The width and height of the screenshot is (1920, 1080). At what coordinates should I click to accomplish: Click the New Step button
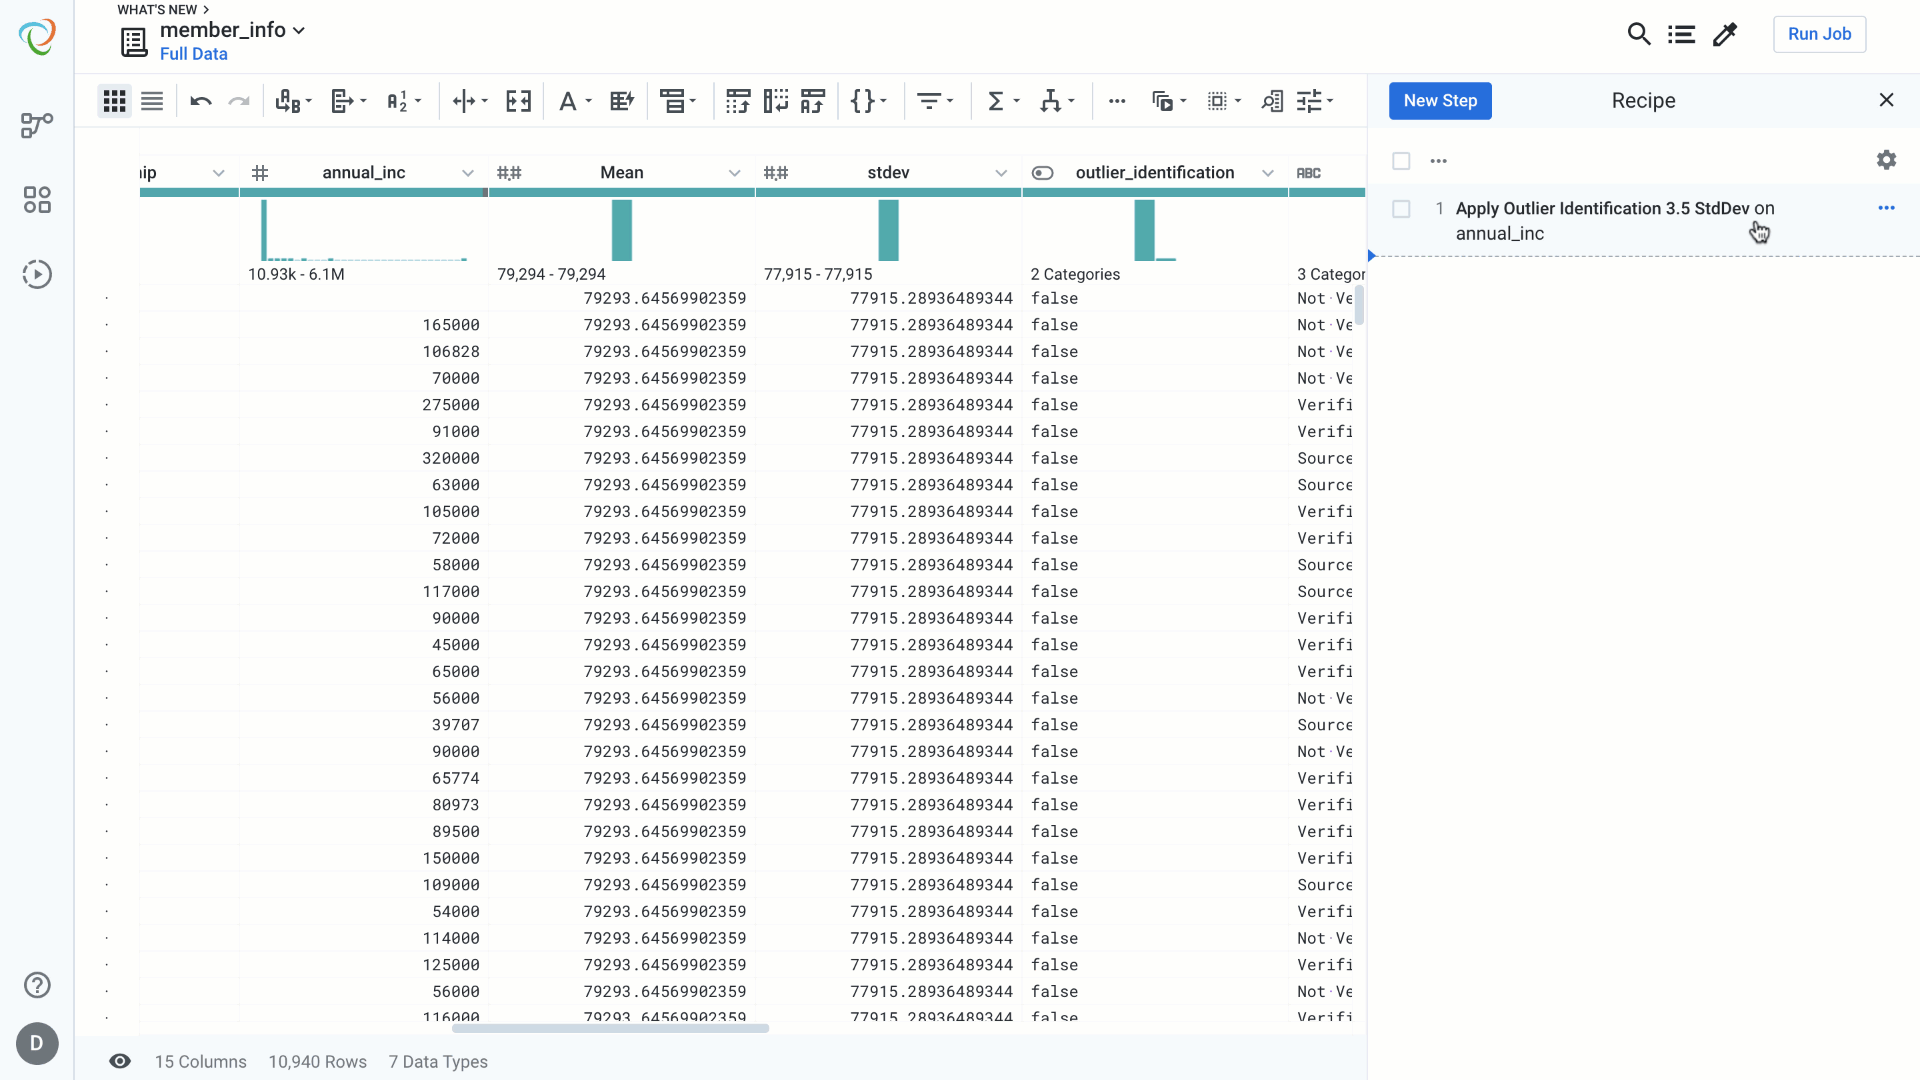pyautogui.click(x=1440, y=101)
